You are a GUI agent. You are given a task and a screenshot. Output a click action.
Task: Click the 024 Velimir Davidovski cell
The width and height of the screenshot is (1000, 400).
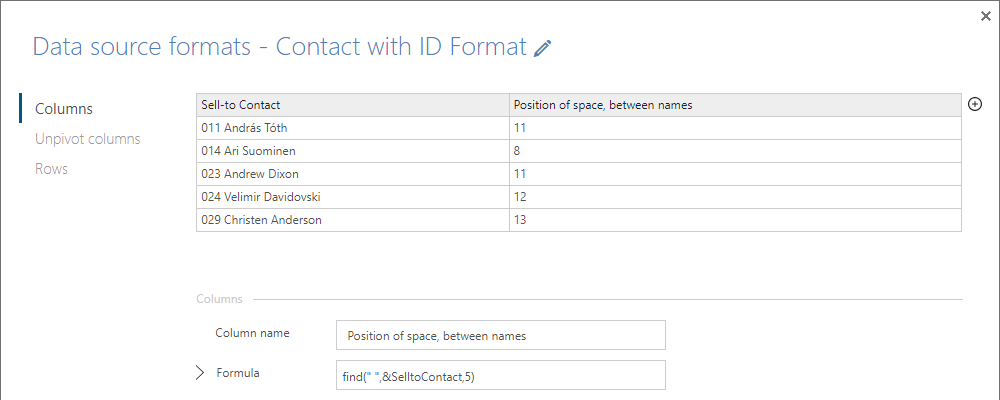(353, 197)
